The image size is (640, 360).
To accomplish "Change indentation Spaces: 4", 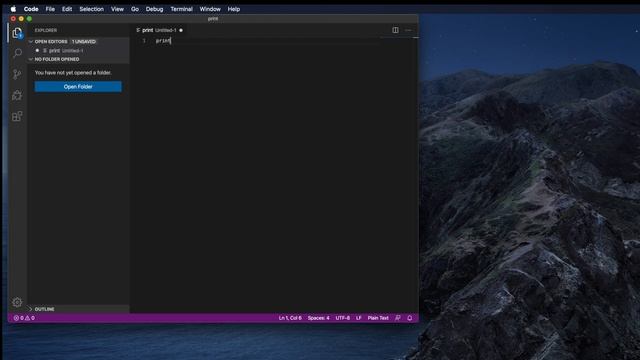I will click(318, 318).
